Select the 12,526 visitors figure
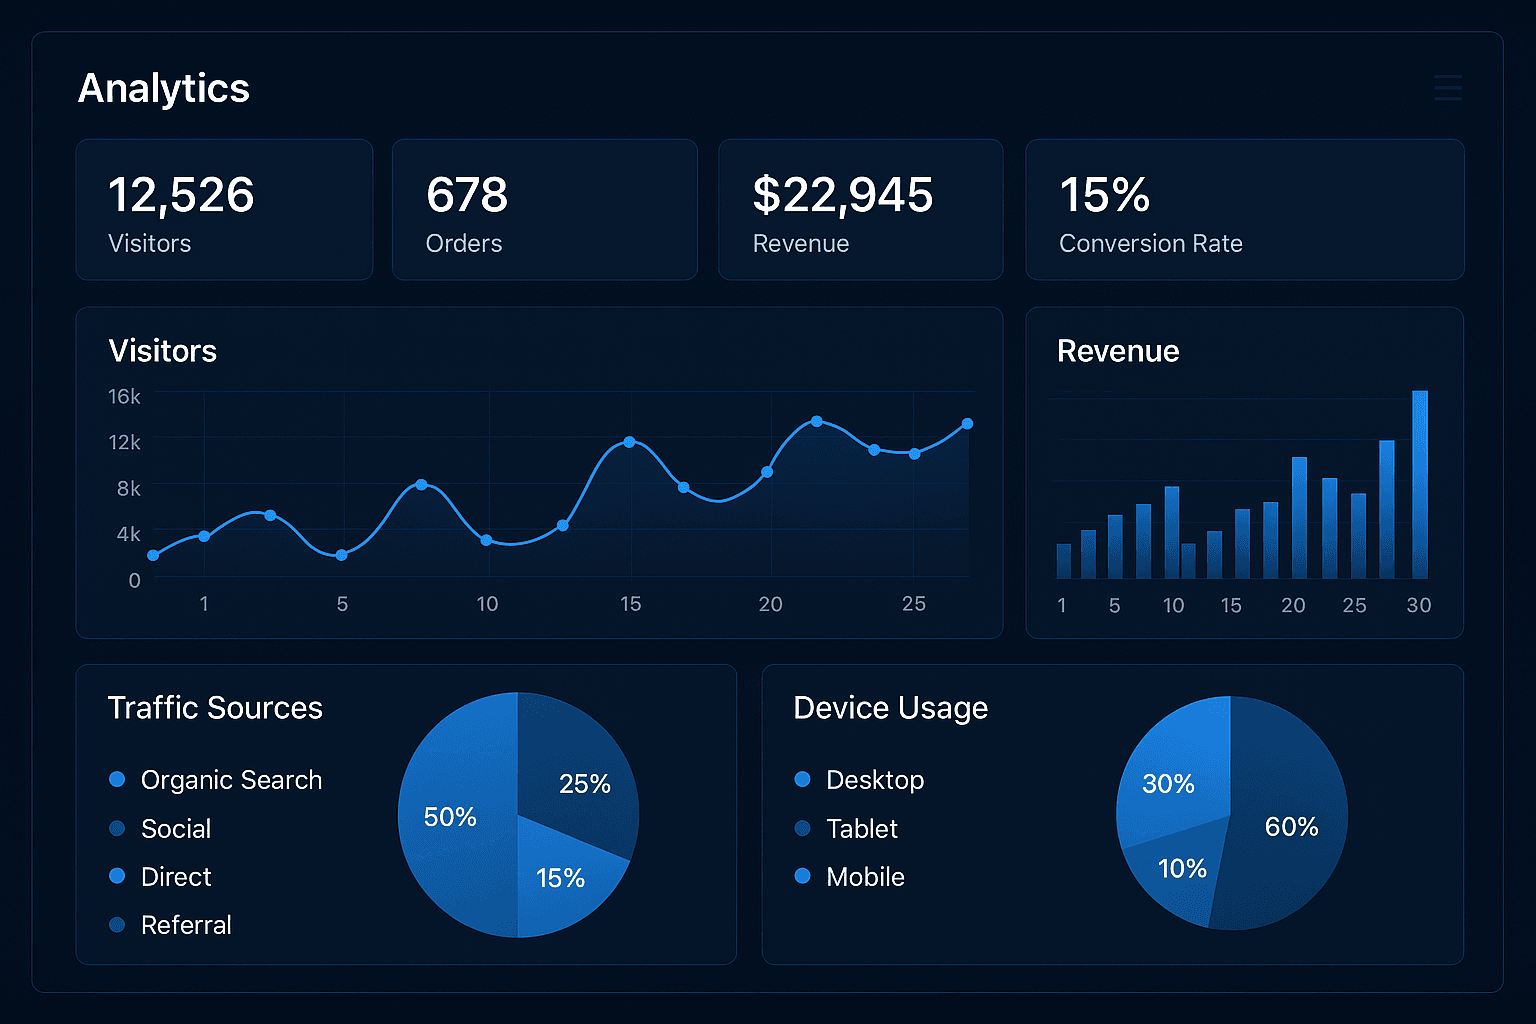Image resolution: width=1536 pixels, height=1024 pixels. pos(181,194)
